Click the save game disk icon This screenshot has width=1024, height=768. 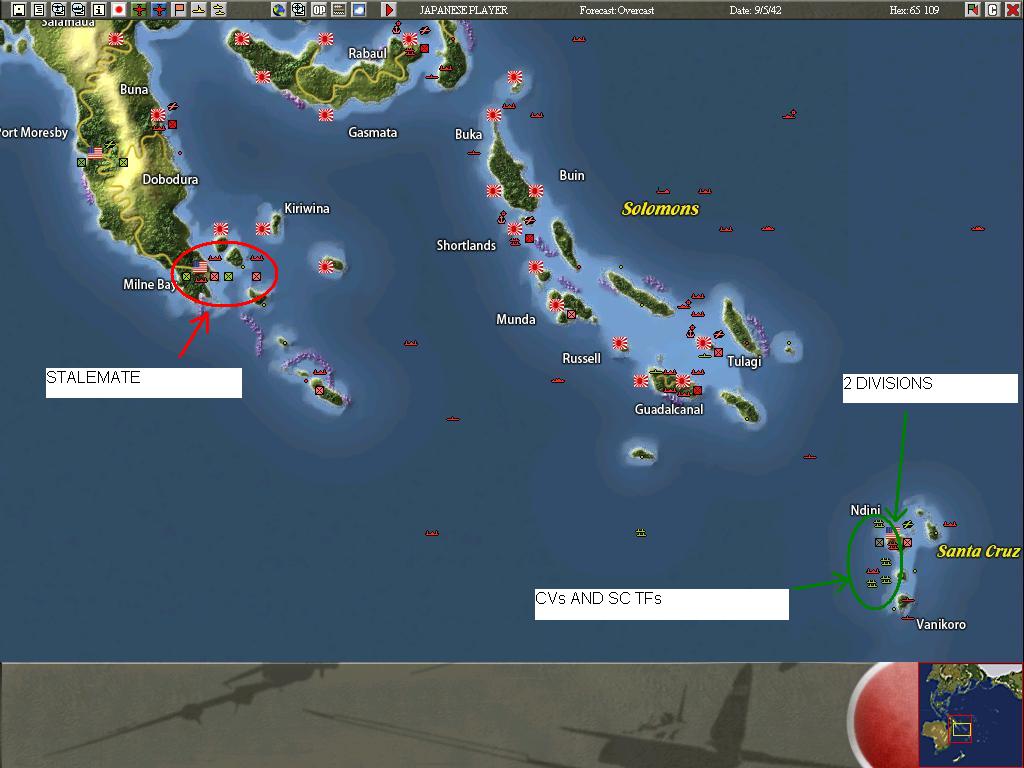pyautogui.click(x=19, y=10)
